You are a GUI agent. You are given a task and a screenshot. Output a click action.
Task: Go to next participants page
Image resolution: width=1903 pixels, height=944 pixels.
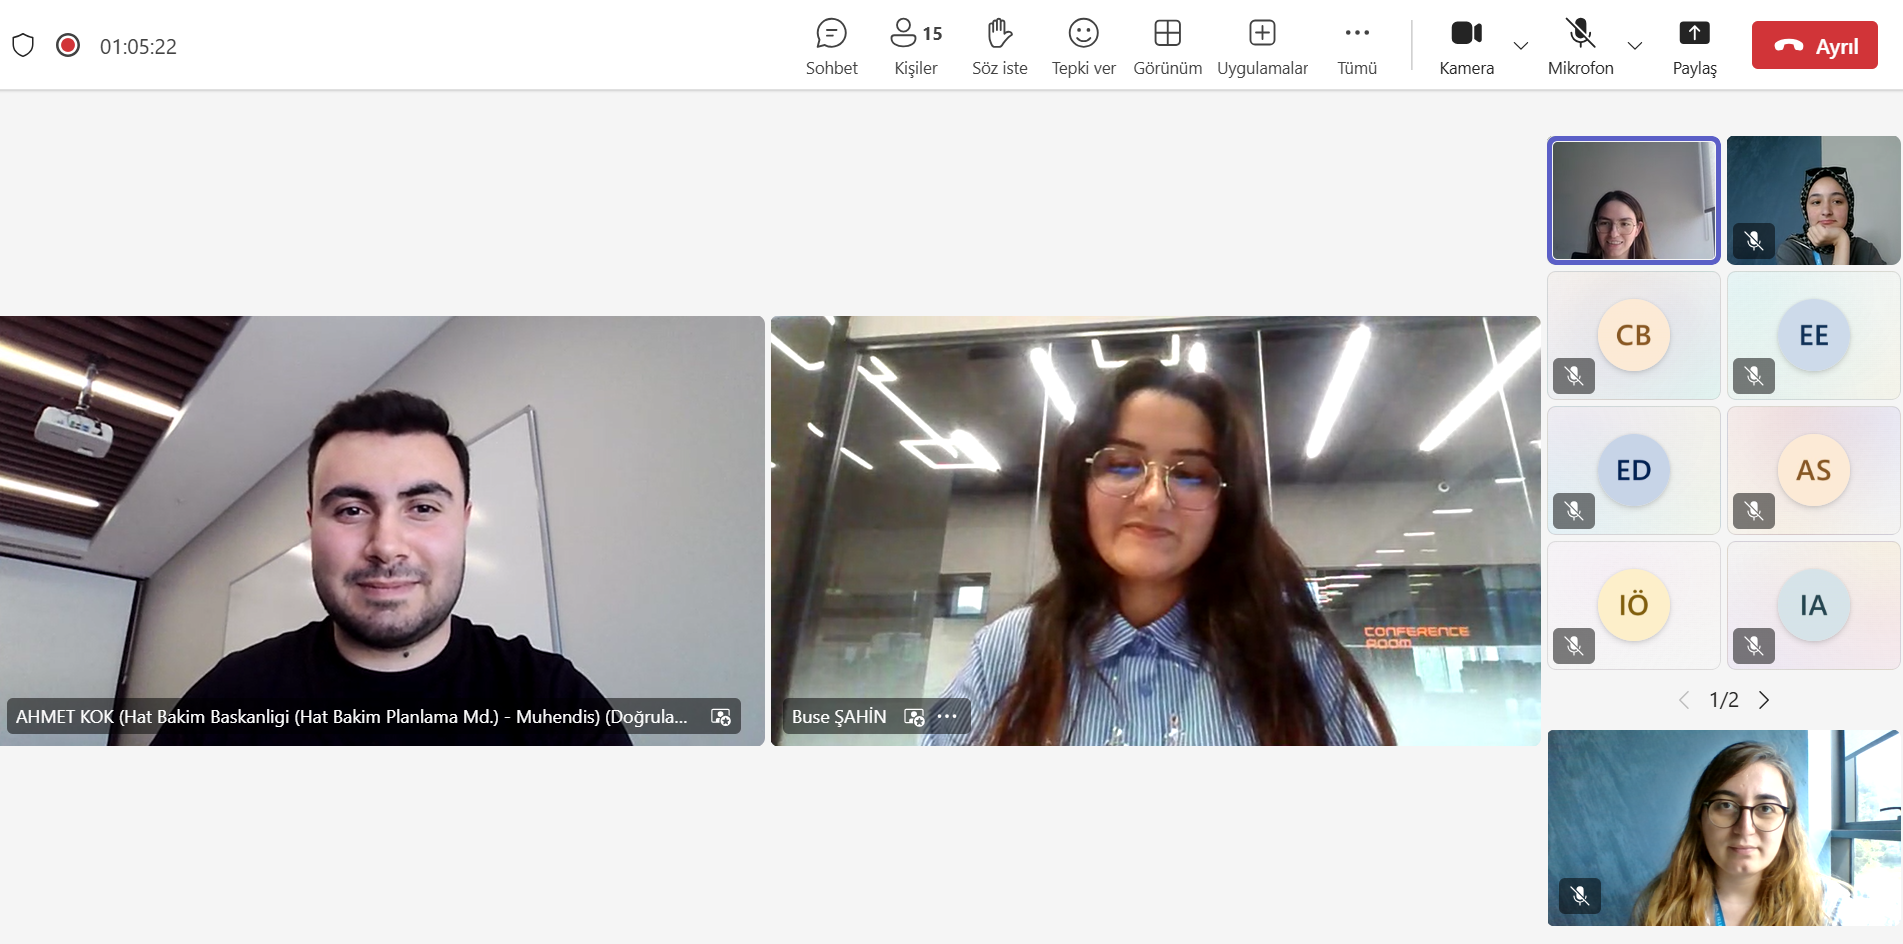[1764, 700]
